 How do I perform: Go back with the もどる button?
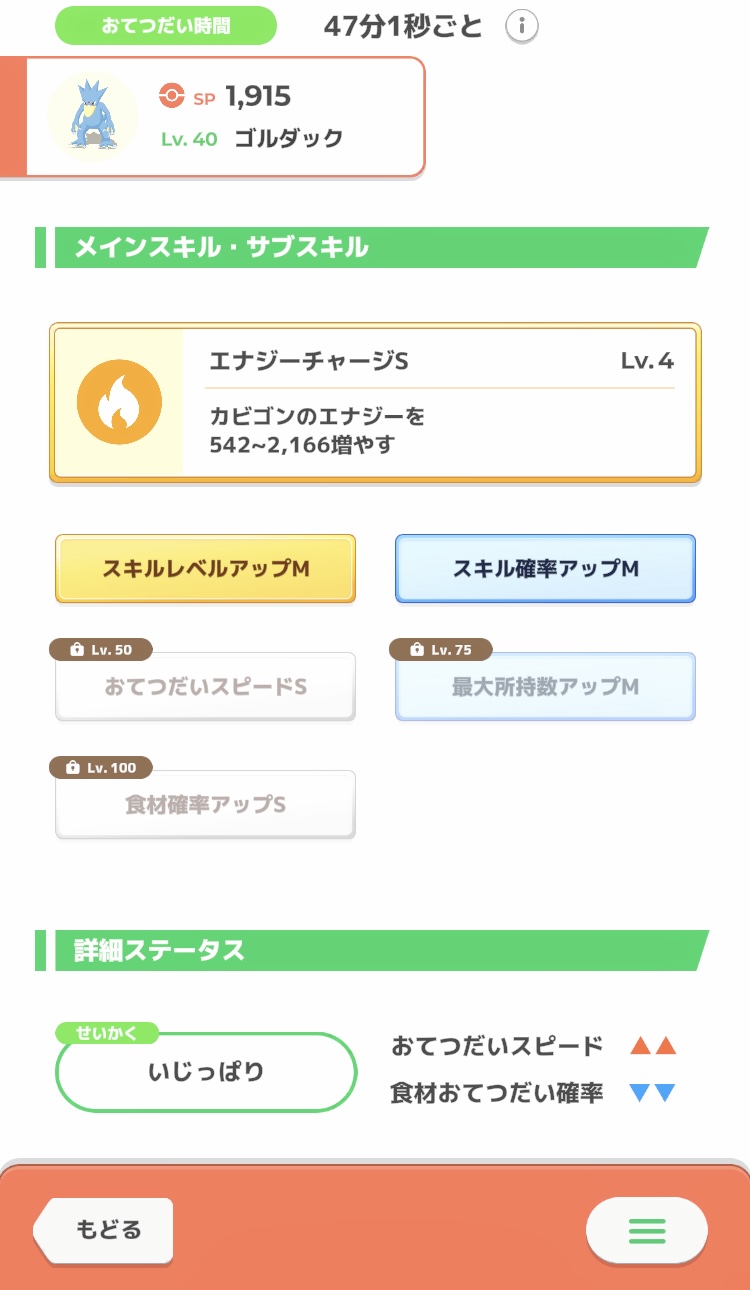click(103, 1230)
